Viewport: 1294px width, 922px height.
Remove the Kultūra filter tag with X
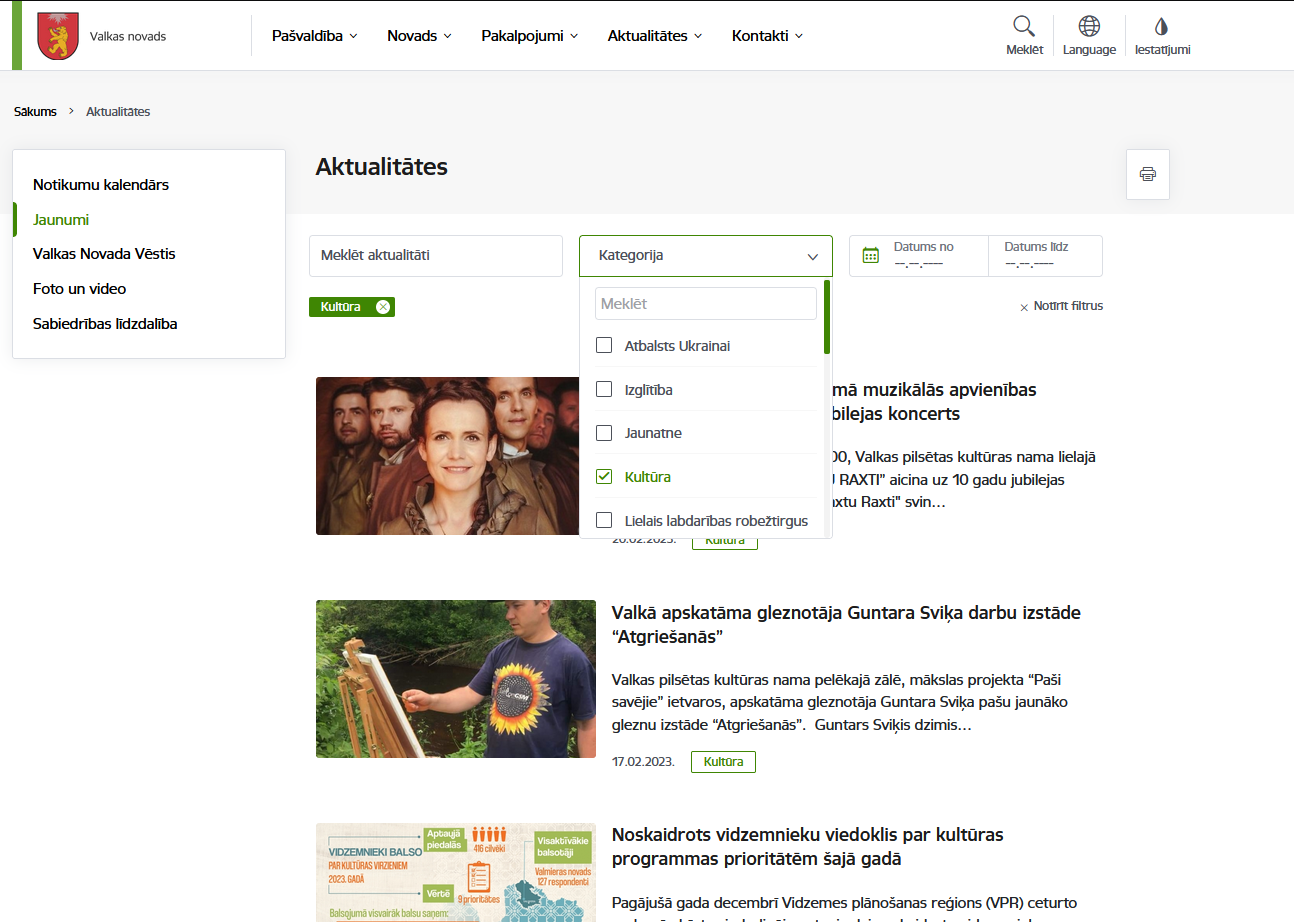pyautogui.click(x=383, y=307)
